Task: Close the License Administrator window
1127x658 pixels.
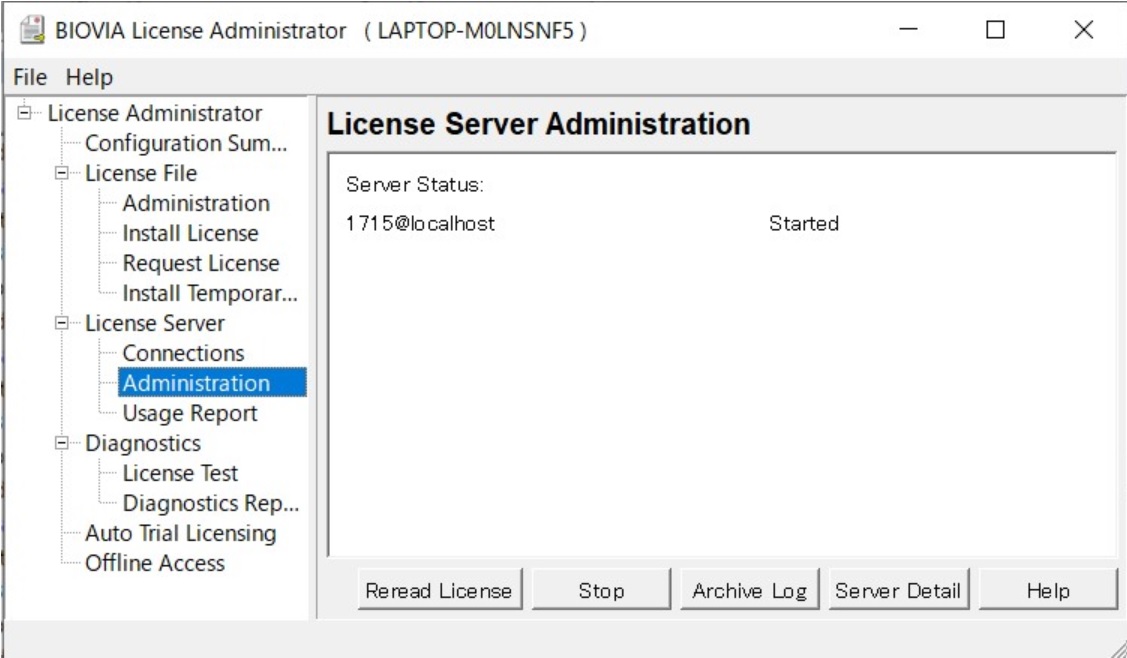Action: tap(1083, 30)
